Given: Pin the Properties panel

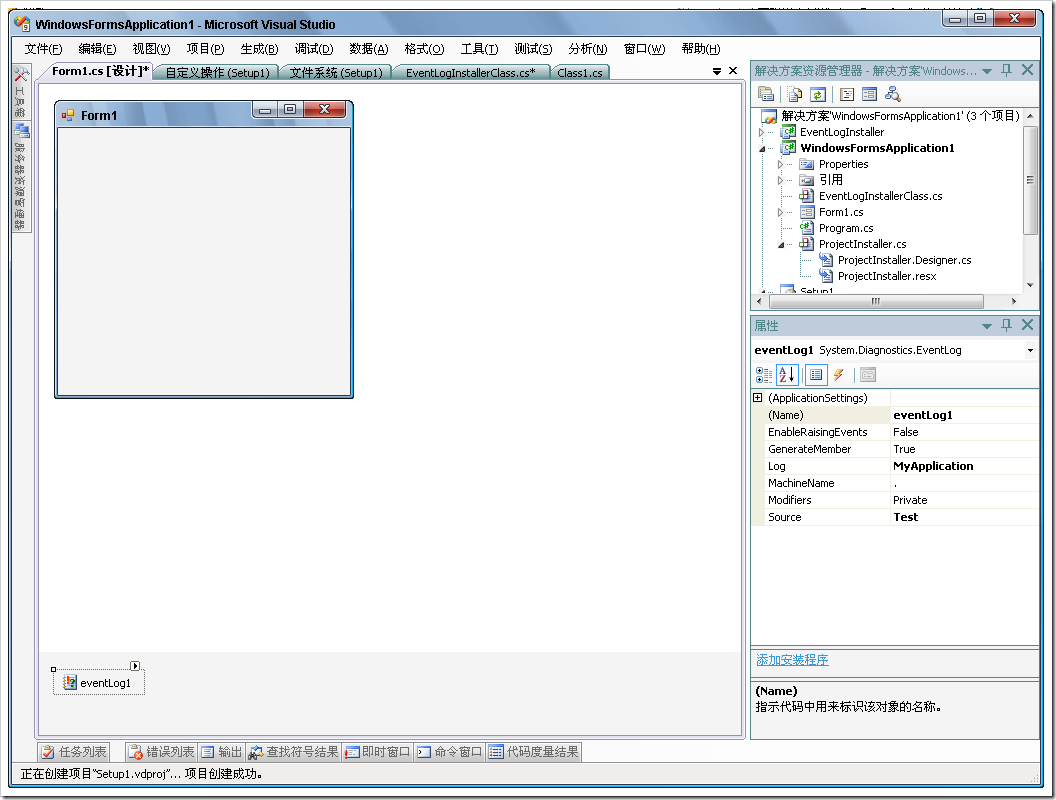Looking at the screenshot, I should (x=1007, y=325).
